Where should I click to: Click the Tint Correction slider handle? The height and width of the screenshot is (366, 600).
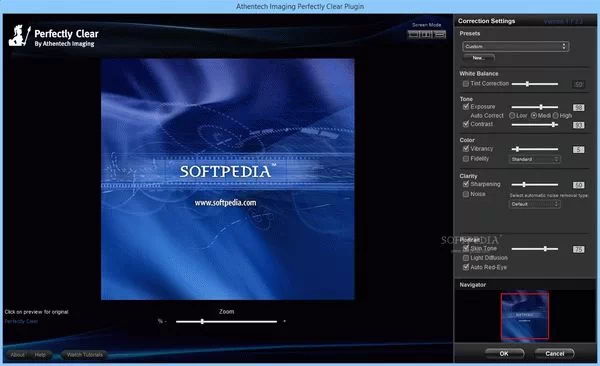click(x=527, y=84)
